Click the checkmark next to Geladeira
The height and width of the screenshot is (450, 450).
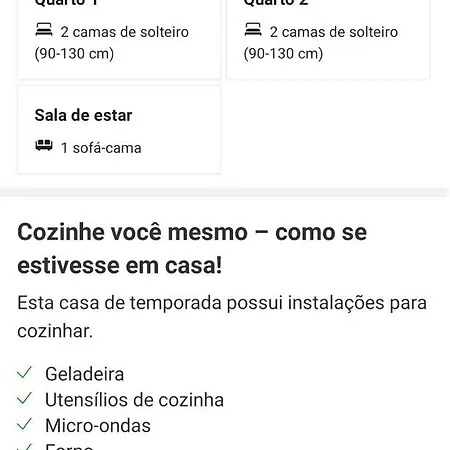(x=24, y=373)
